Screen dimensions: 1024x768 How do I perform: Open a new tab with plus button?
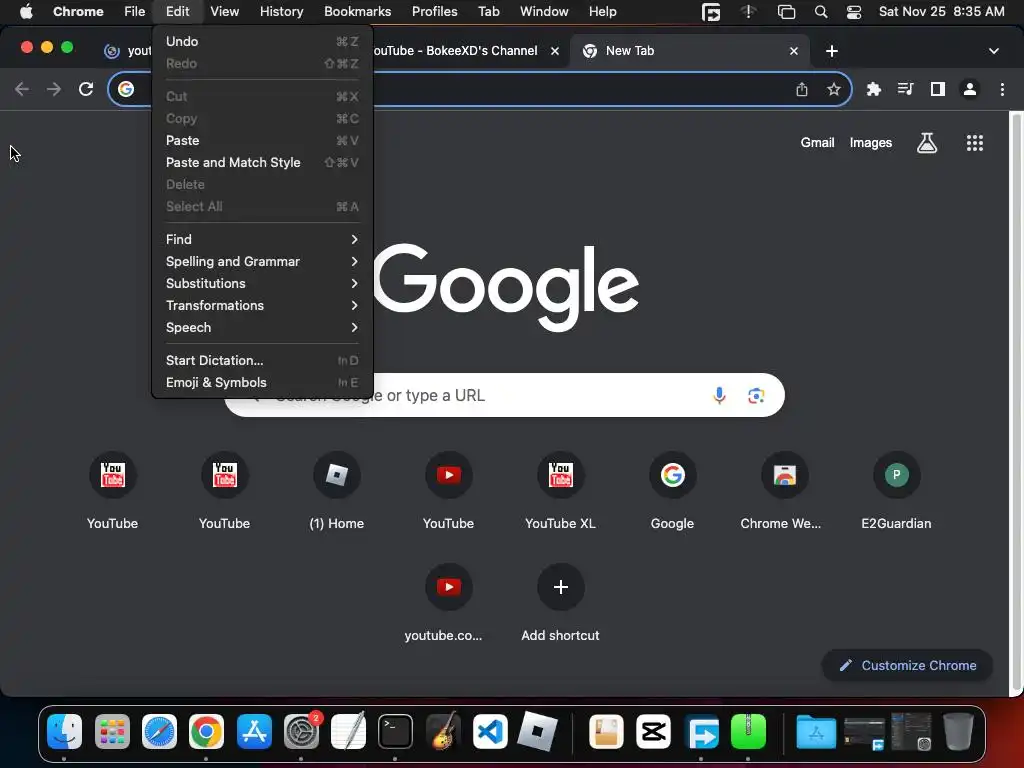[831, 51]
